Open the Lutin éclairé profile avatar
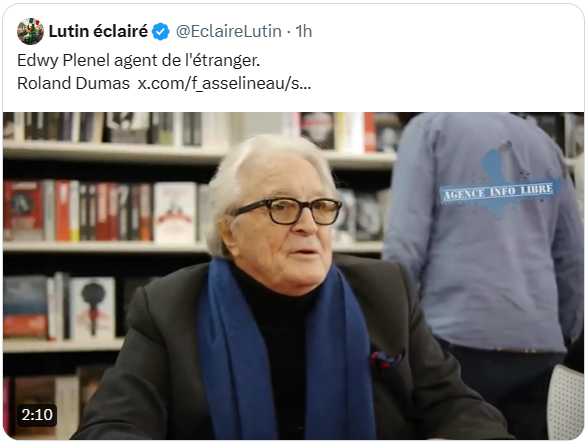The width and height of the screenshot is (587, 443). (x=30, y=31)
